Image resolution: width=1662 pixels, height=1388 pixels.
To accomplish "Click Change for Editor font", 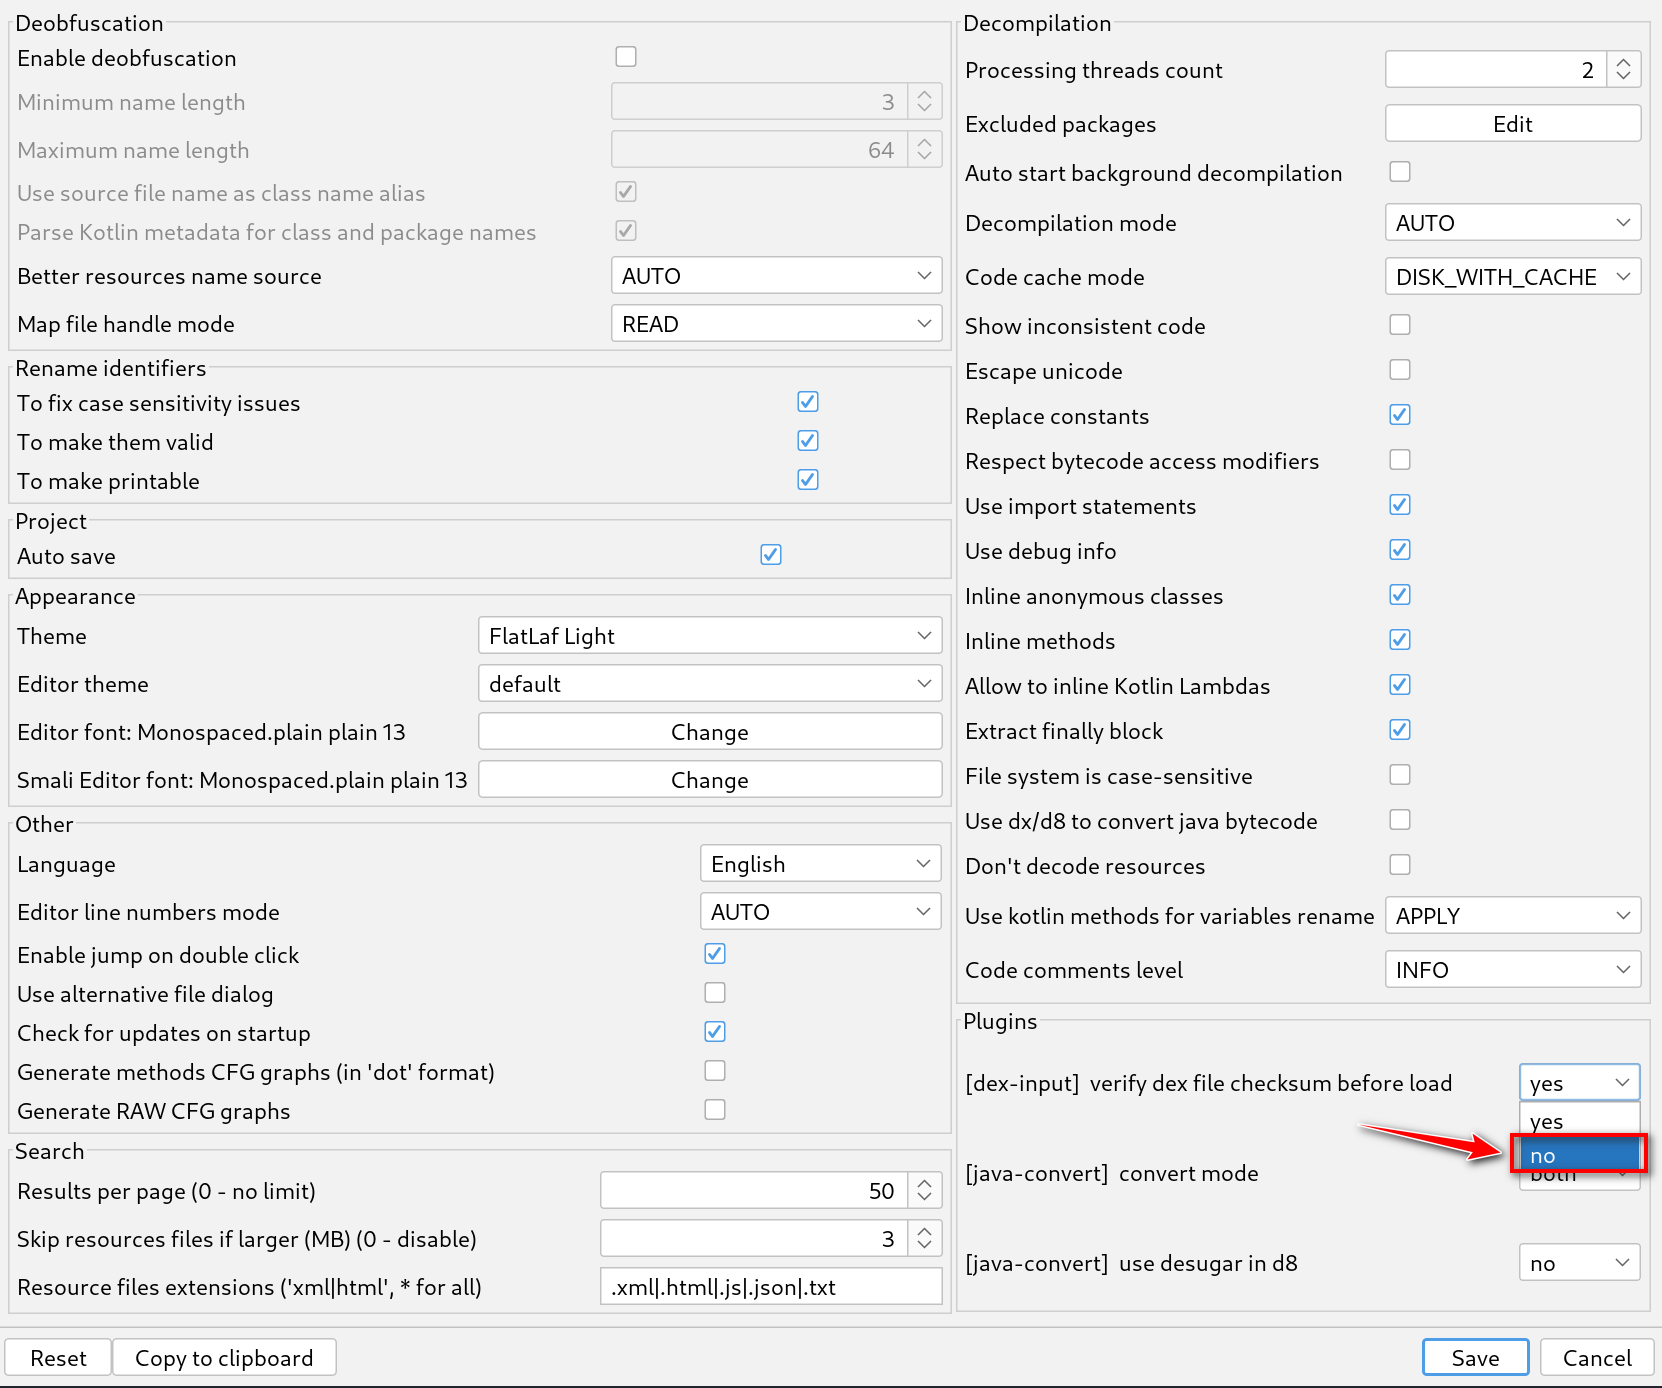I will pyautogui.click(x=709, y=732).
